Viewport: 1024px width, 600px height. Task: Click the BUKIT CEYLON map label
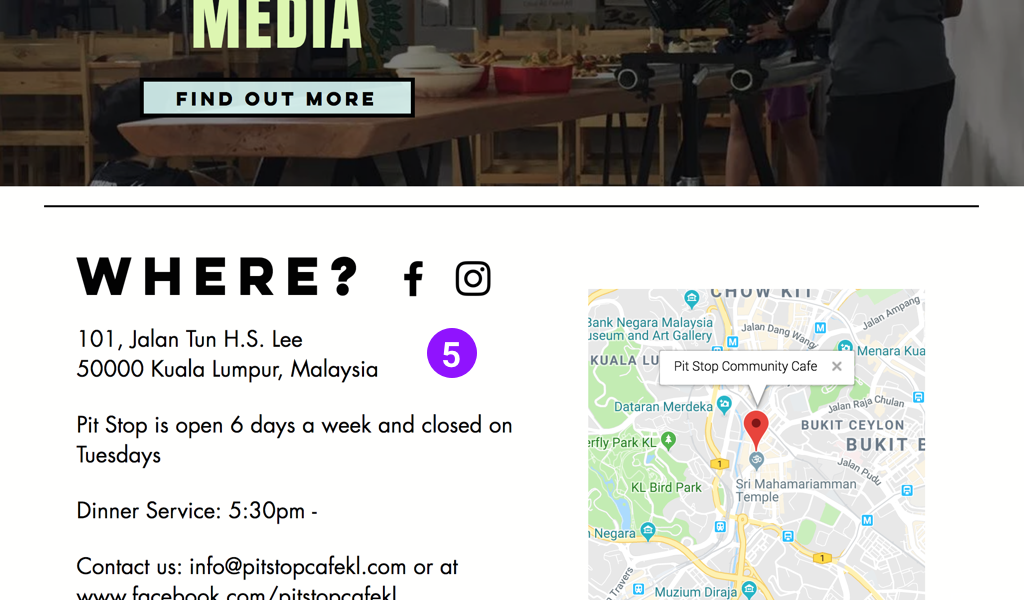[x=853, y=425]
